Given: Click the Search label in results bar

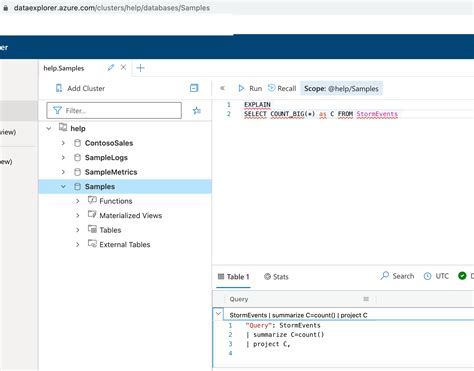Looking at the screenshot, I should (x=403, y=276).
